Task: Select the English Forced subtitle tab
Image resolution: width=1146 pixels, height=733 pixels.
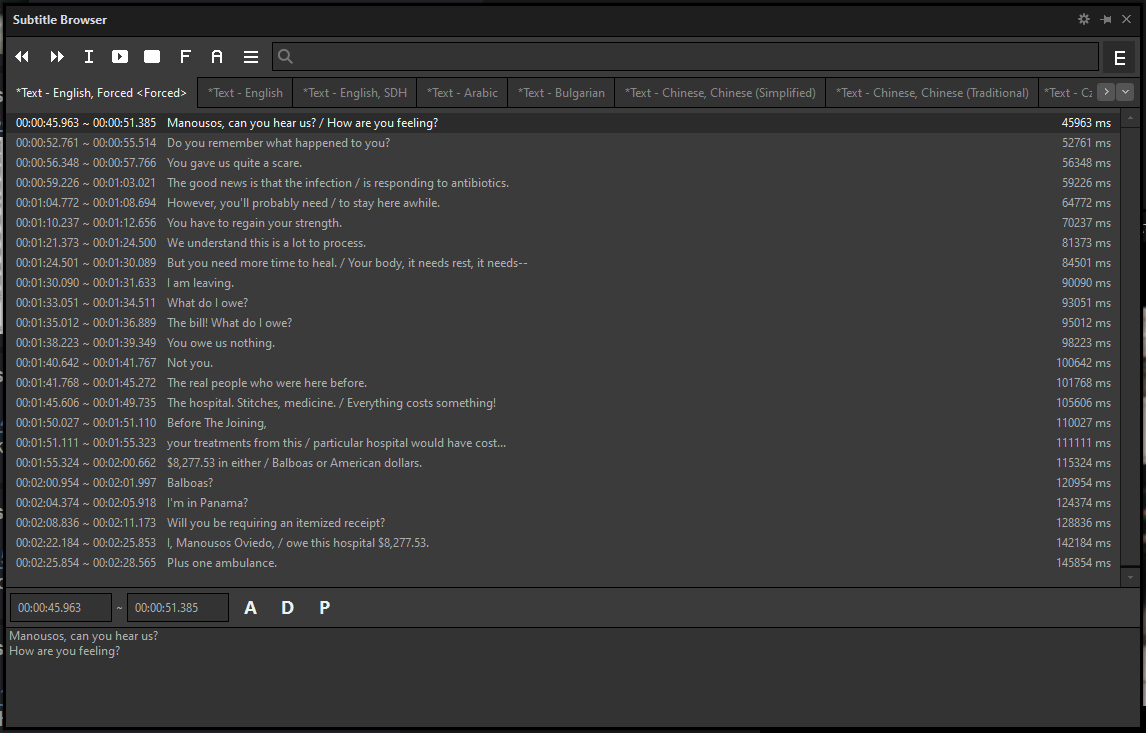Action: click(102, 93)
